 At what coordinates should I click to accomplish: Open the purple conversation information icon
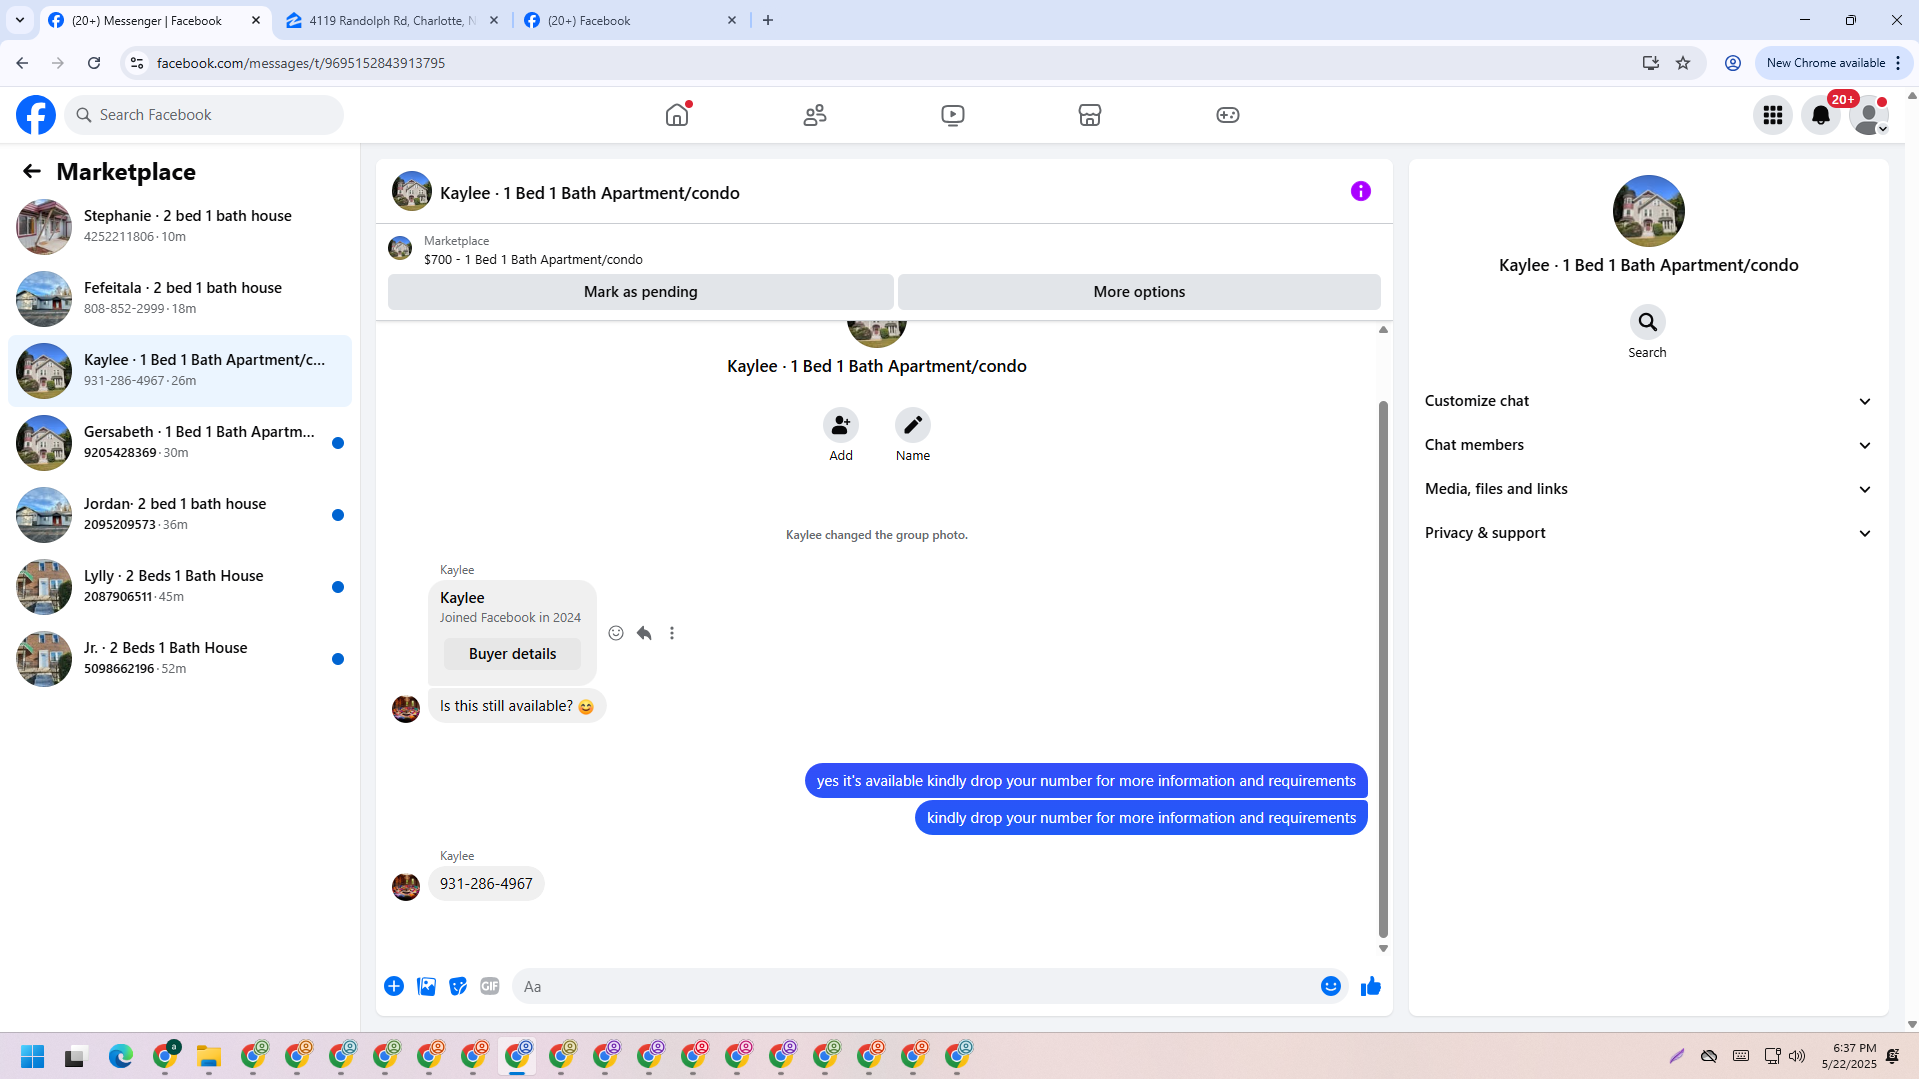click(x=1361, y=191)
